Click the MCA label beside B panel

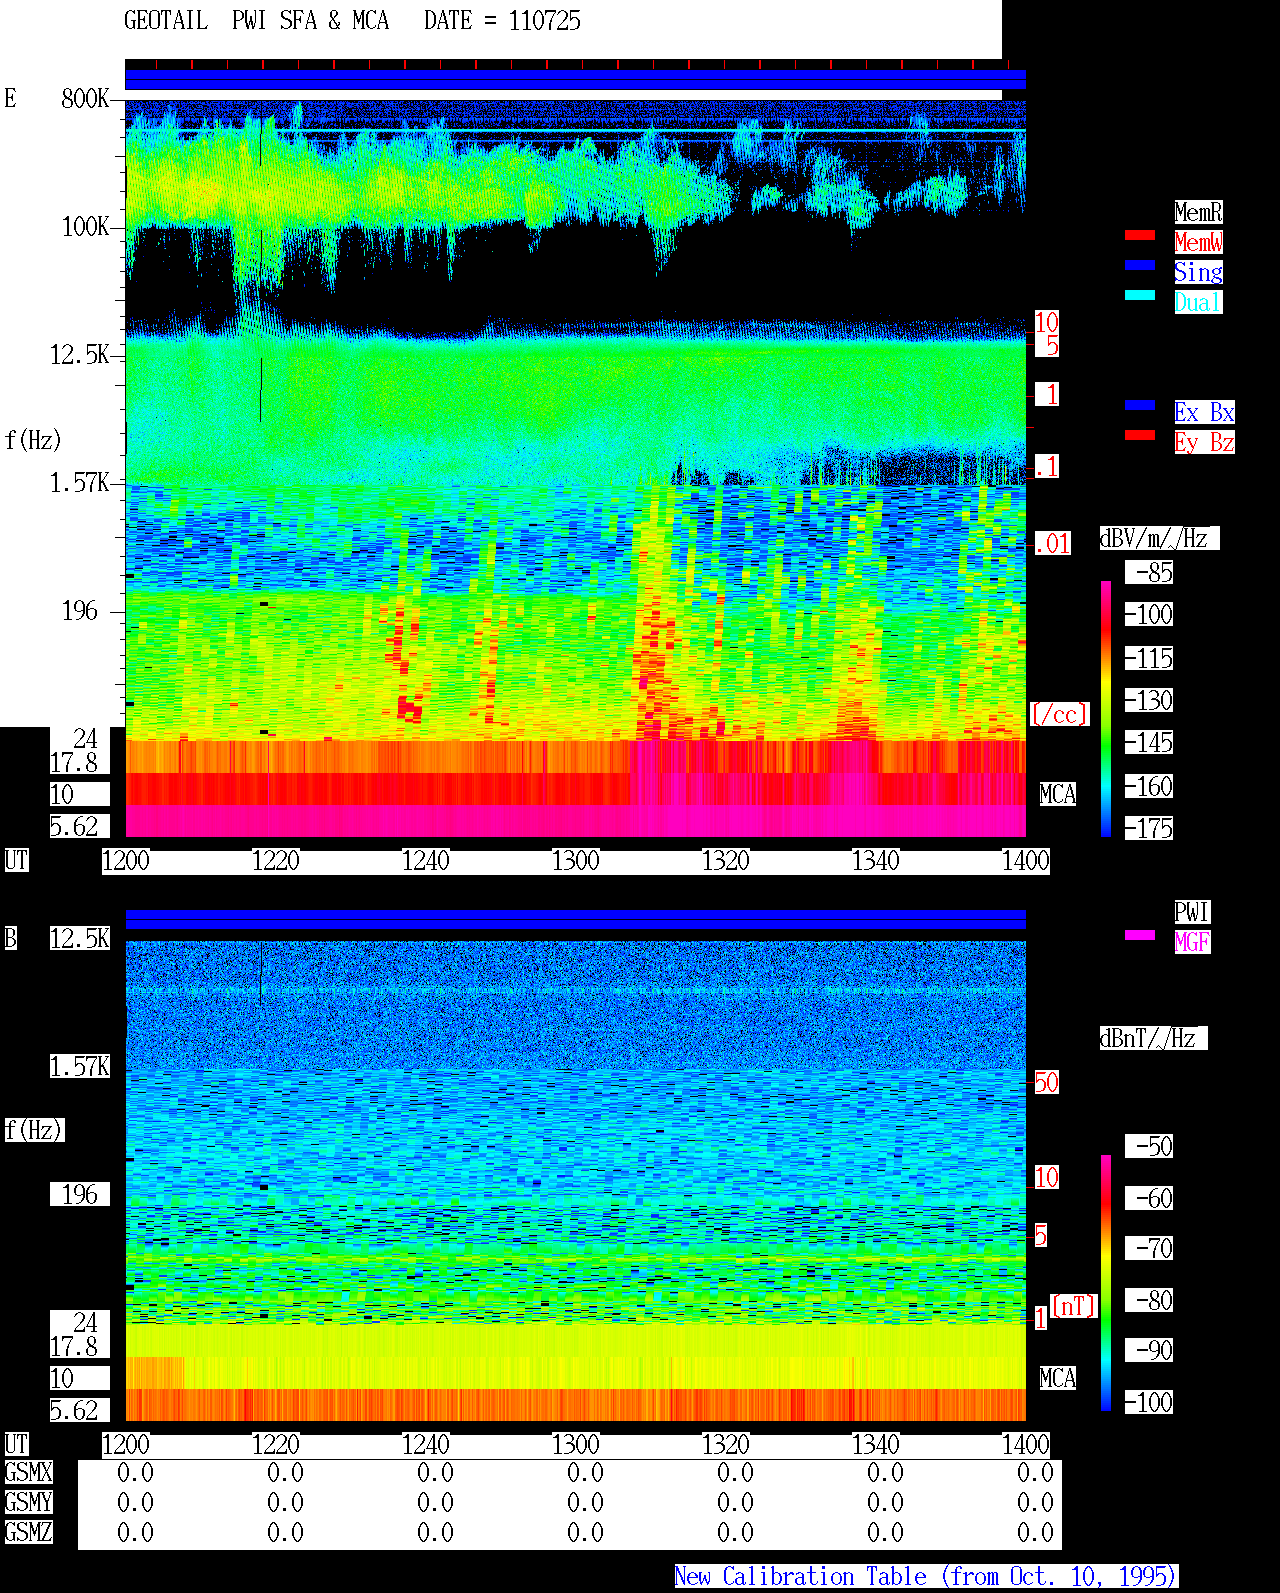[1058, 1378]
